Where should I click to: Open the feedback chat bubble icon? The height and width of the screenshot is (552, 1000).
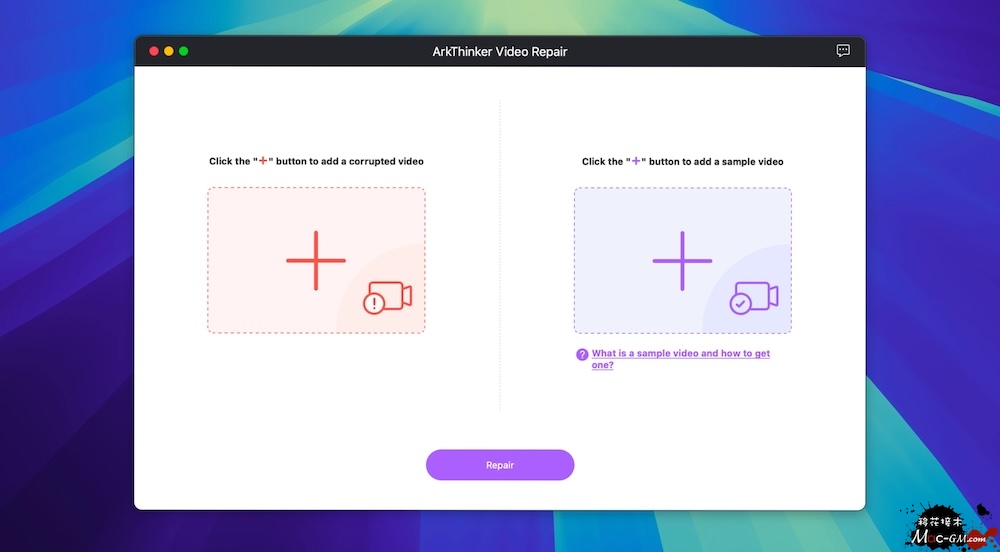click(x=843, y=50)
